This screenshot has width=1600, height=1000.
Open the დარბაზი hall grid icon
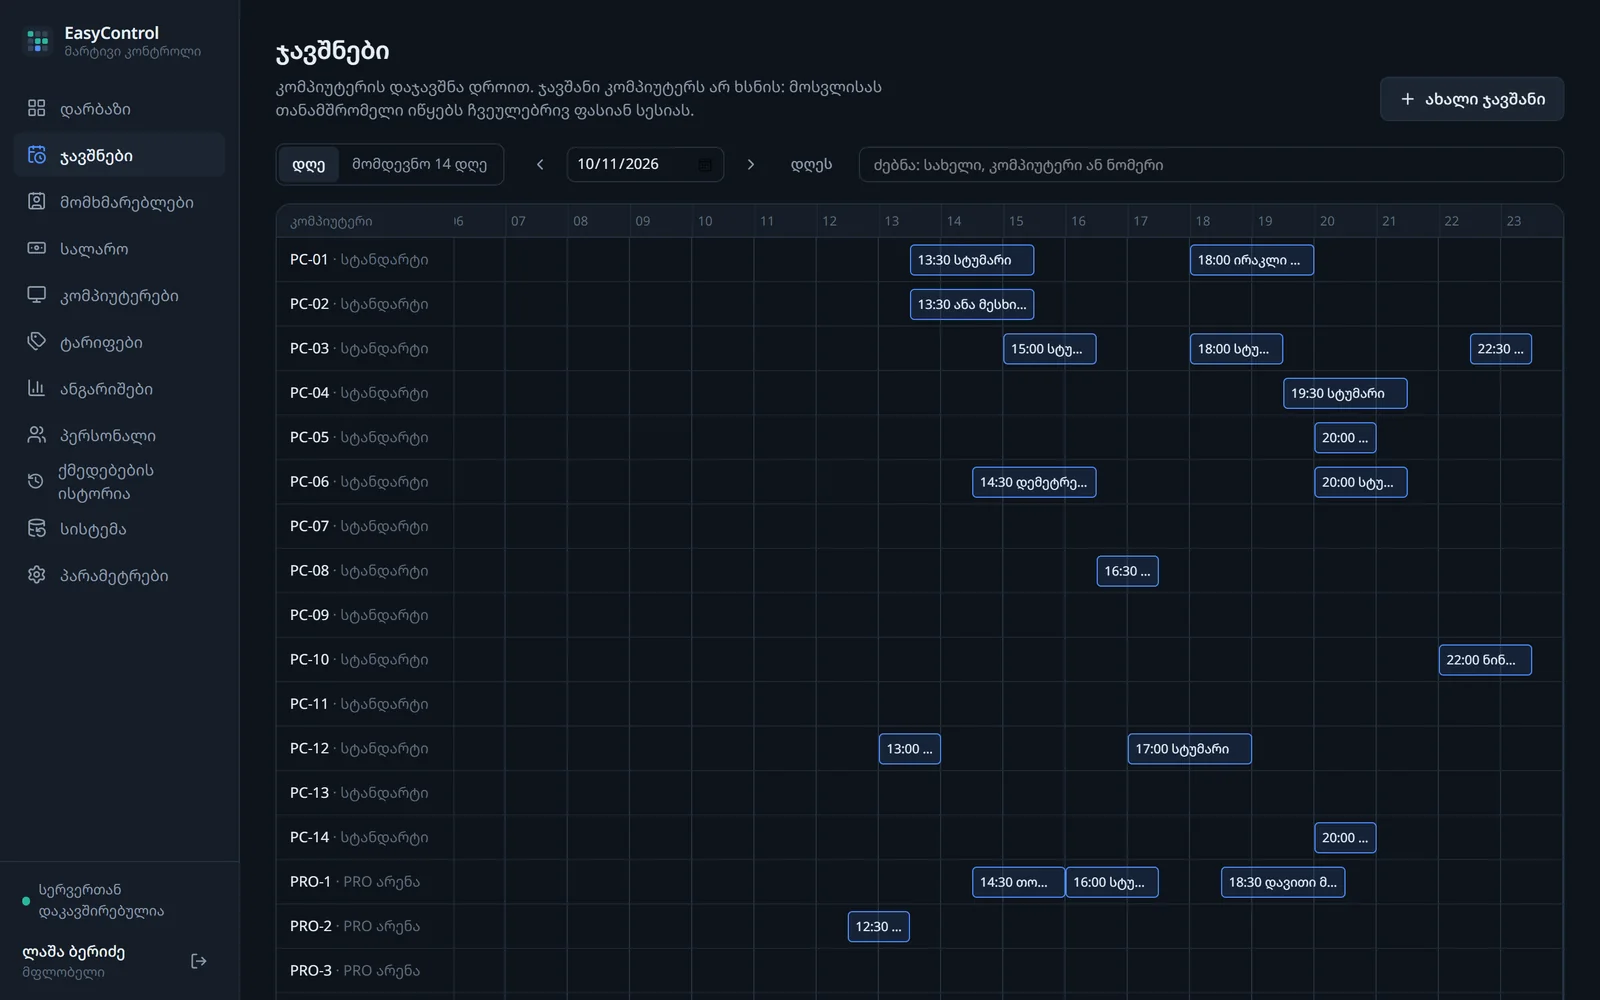pos(37,108)
